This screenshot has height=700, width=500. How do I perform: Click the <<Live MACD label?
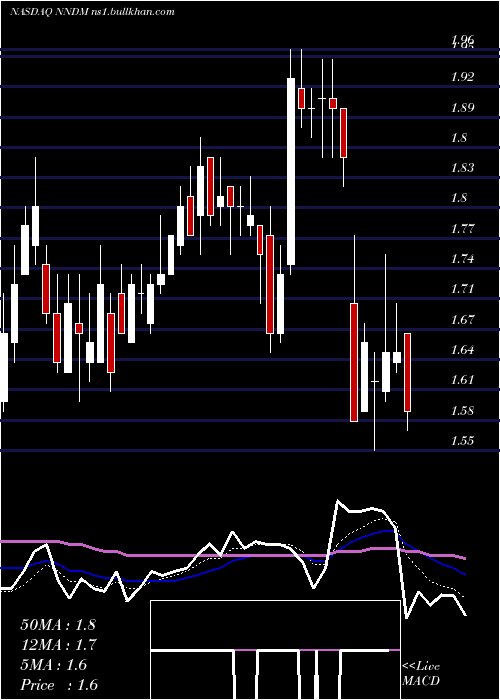tap(421, 673)
